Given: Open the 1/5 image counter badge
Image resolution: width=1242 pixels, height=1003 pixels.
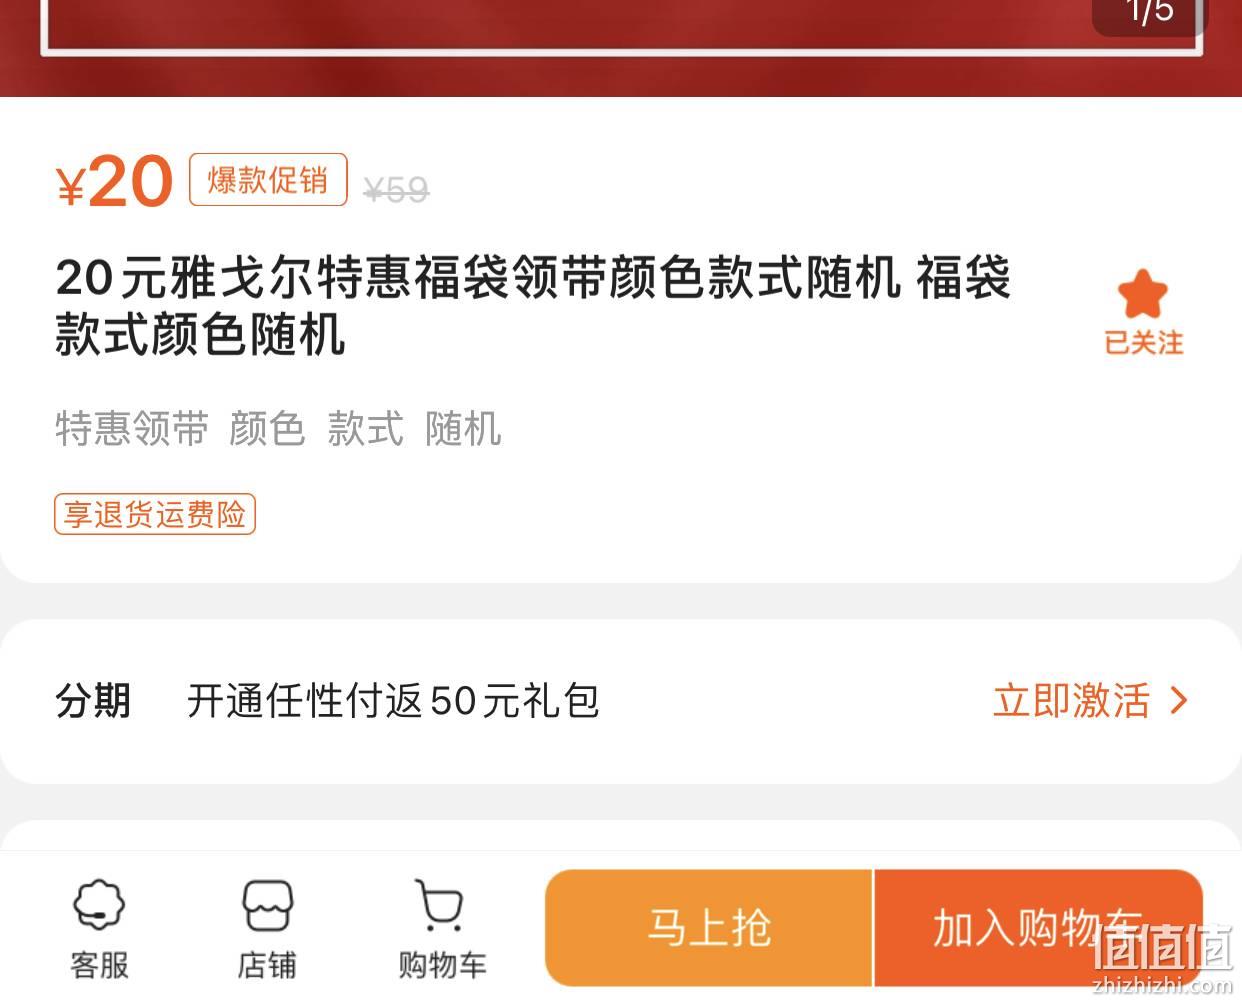Looking at the screenshot, I should [1149, 14].
